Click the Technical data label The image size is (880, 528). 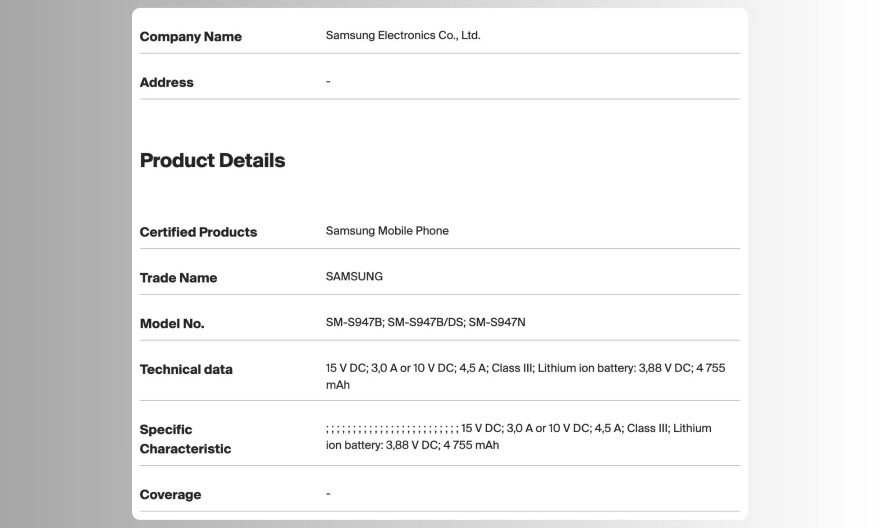[x=186, y=370]
